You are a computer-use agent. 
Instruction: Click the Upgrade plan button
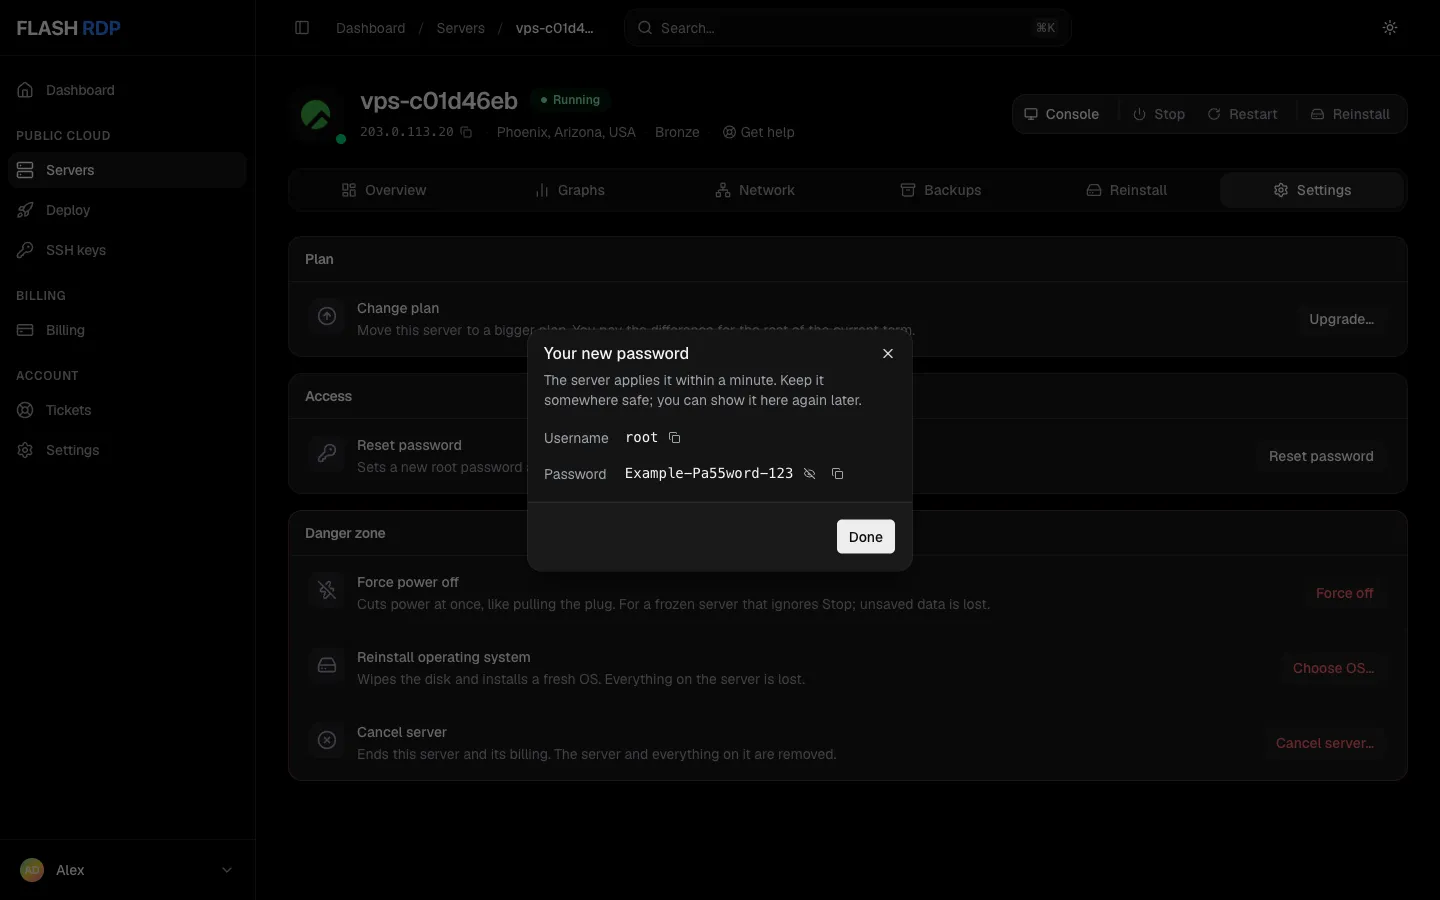(1341, 319)
